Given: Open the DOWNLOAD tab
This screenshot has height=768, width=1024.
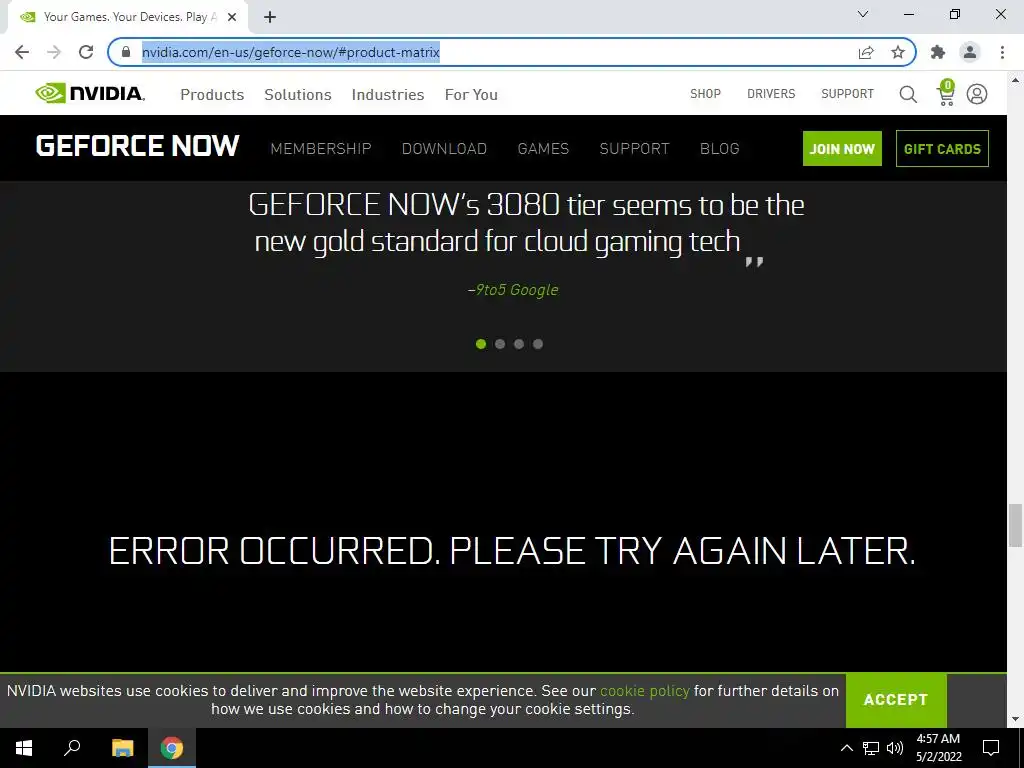Looking at the screenshot, I should 444,149.
